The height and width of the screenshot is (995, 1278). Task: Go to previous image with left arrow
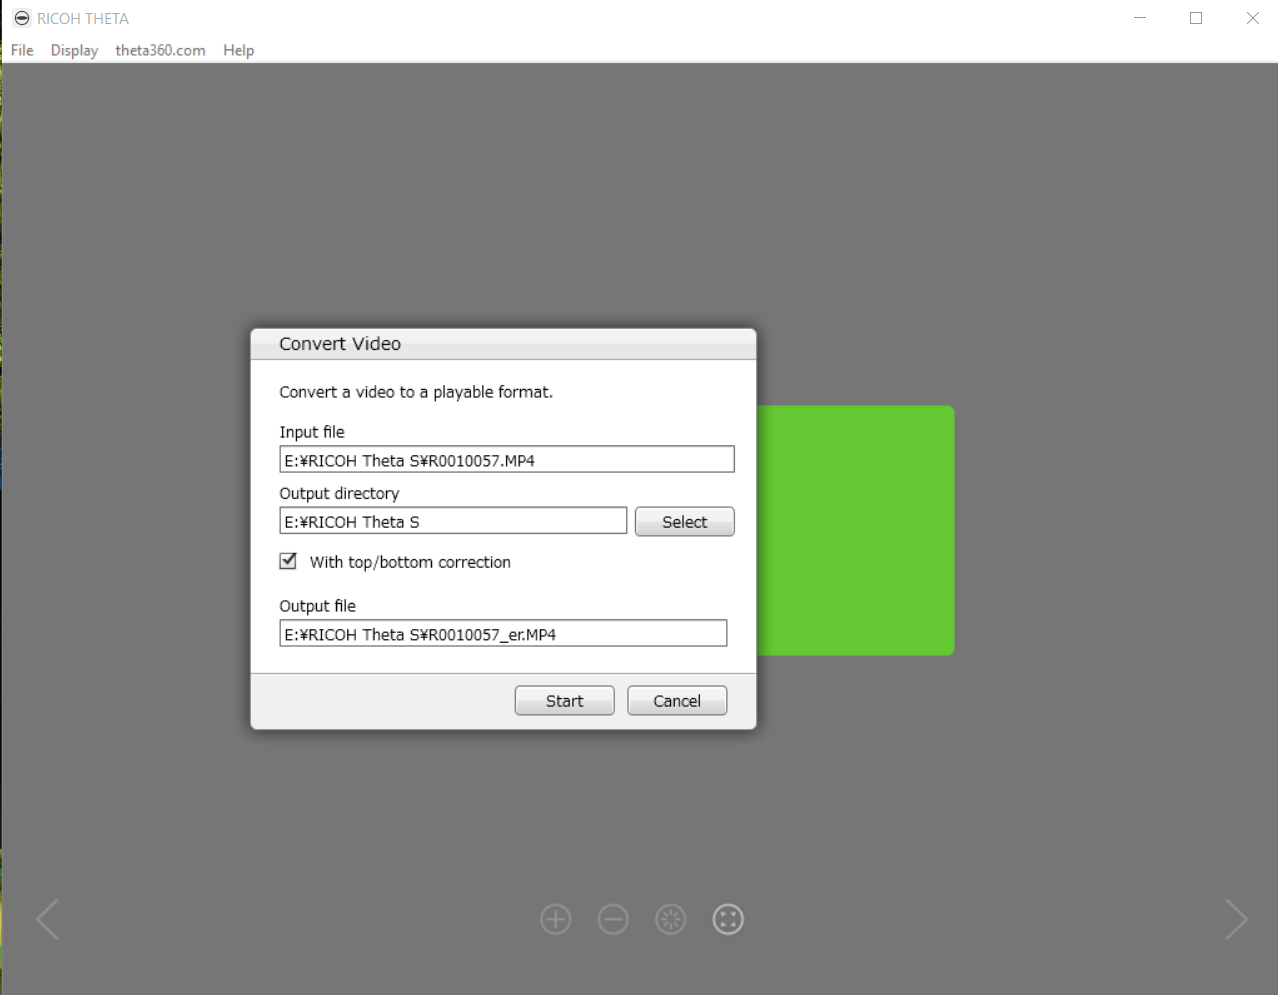(47, 919)
